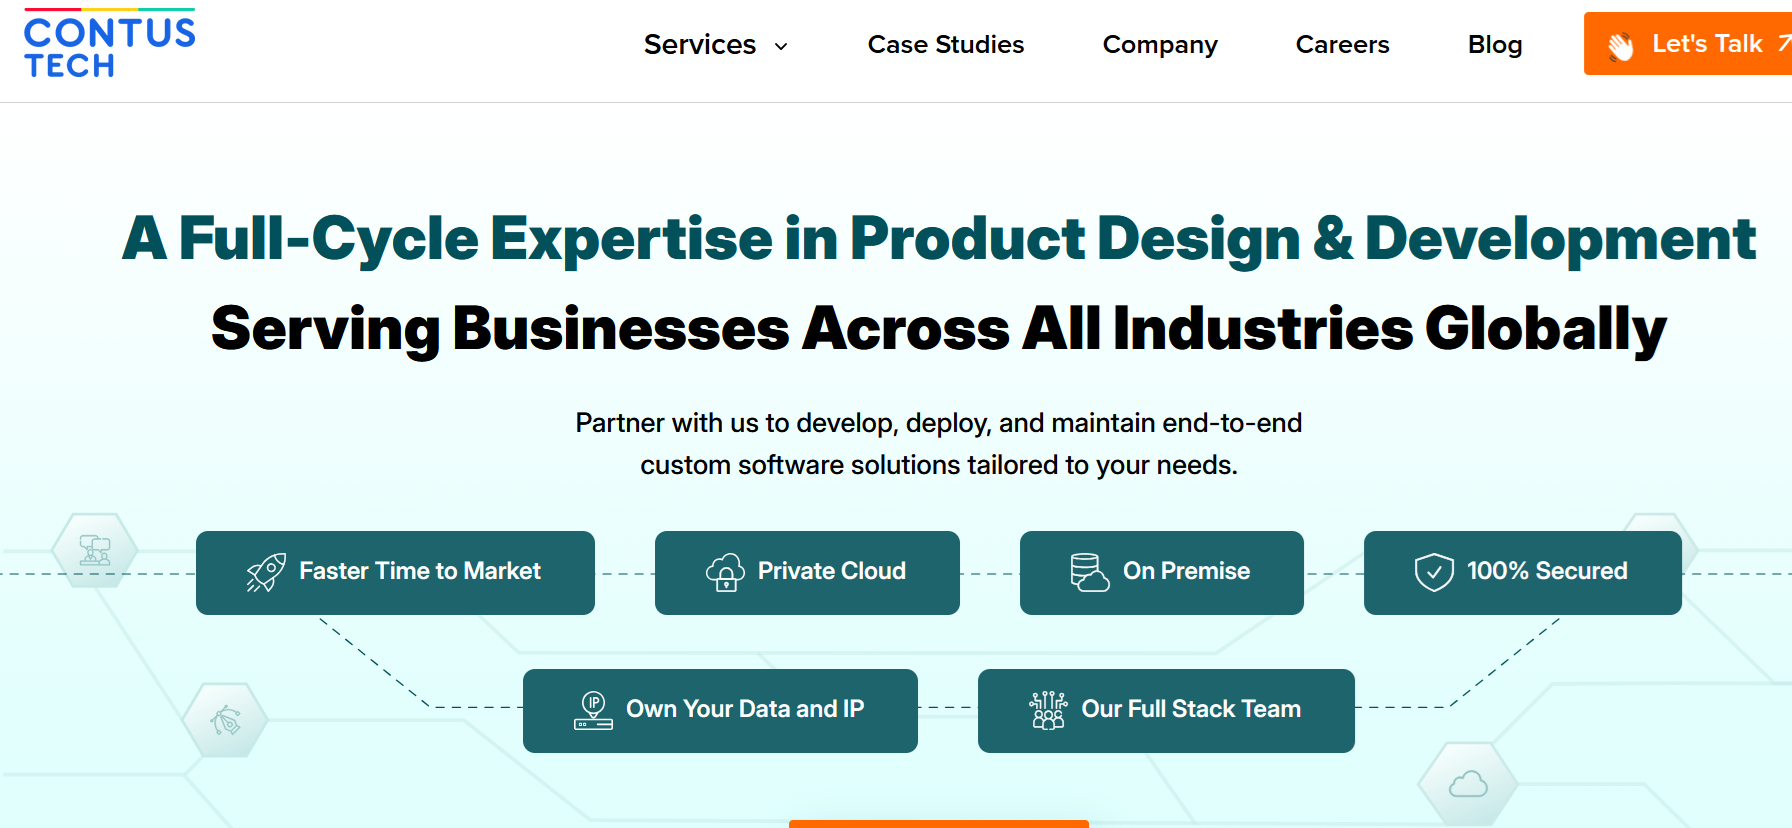Click the Contus Tech logo
This screenshot has height=828, width=1792.
click(x=109, y=45)
